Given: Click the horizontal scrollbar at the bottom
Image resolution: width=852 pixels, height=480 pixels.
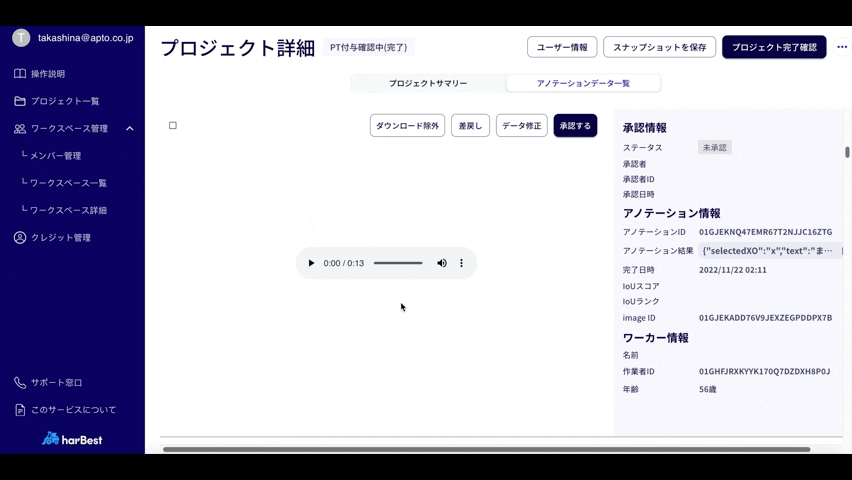Looking at the screenshot, I should (486, 450).
